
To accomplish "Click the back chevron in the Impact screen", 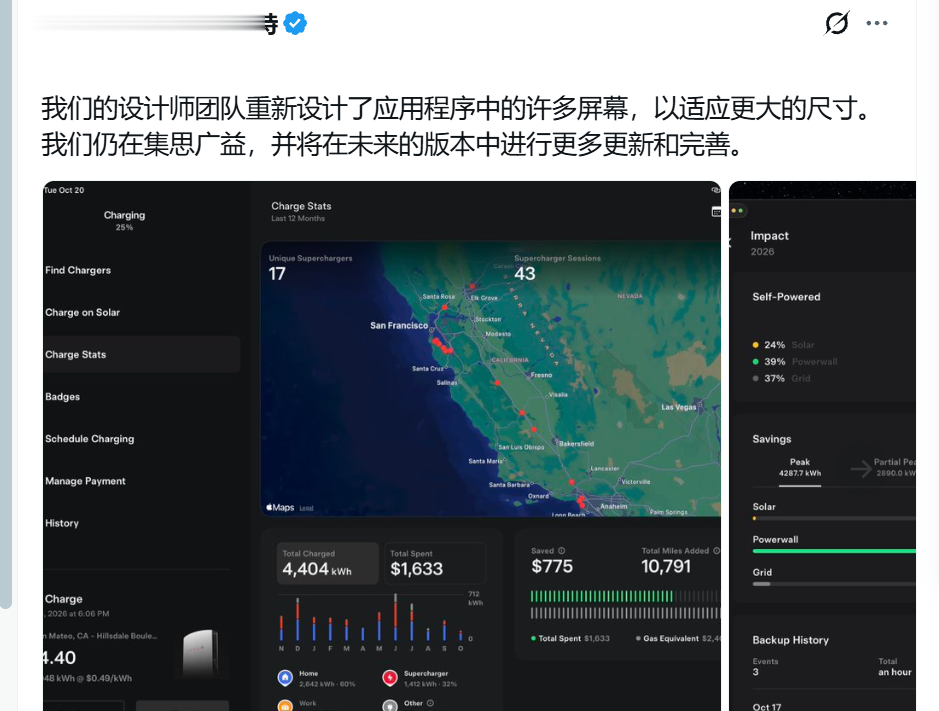I will coord(731,243).
